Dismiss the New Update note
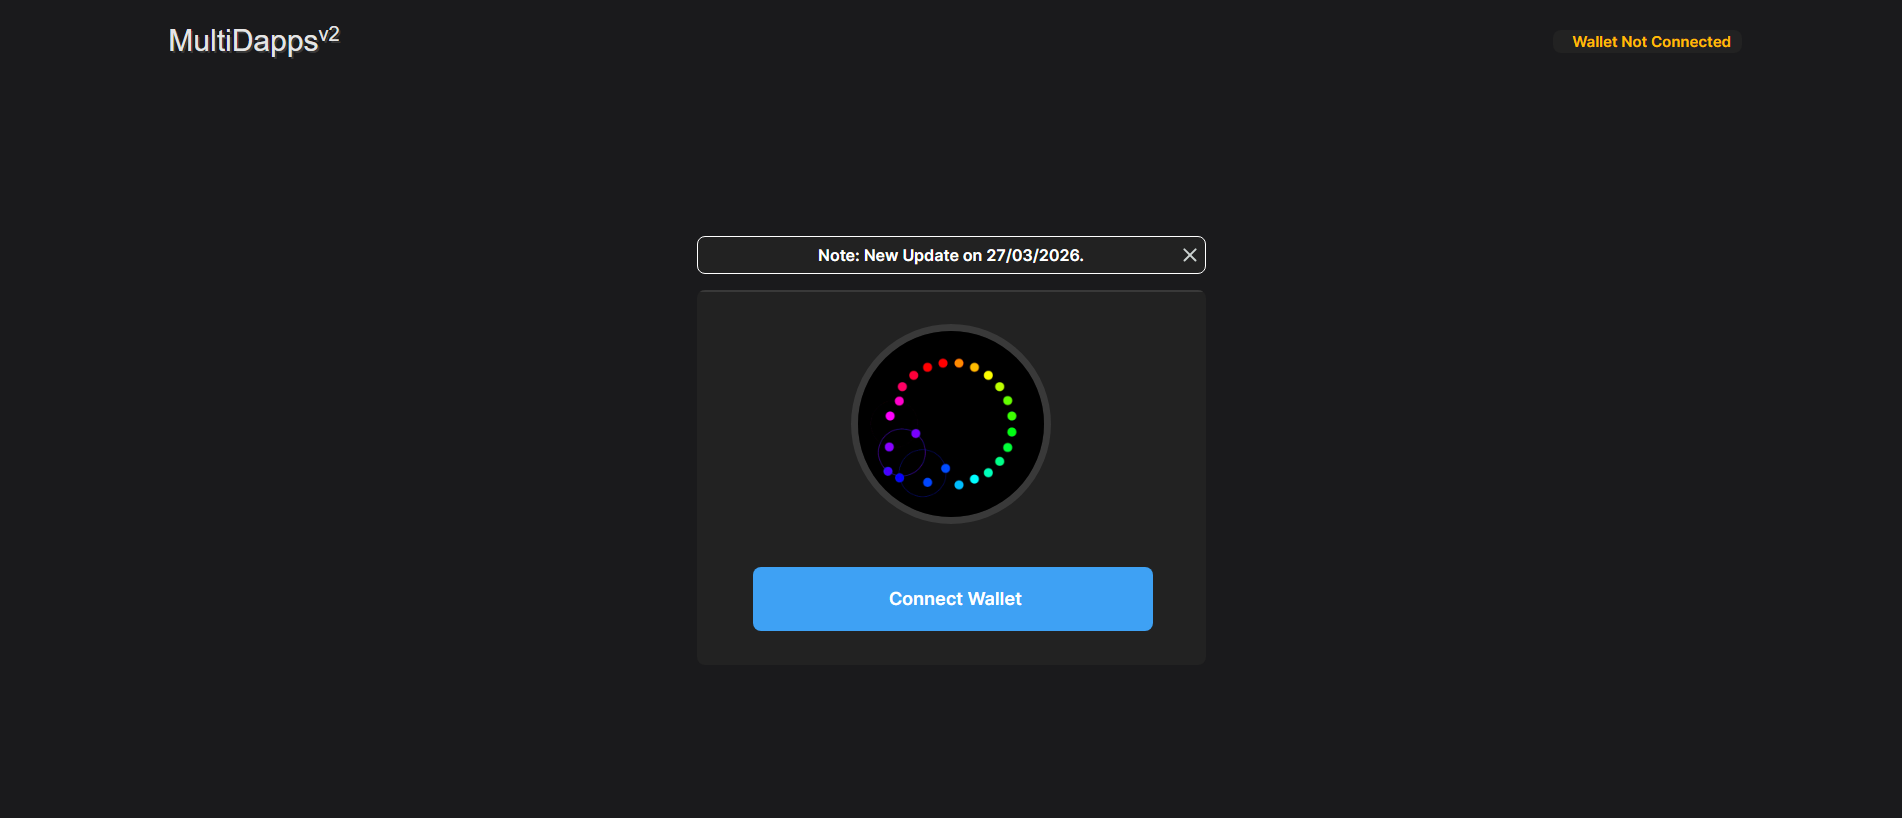 pyautogui.click(x=1189, y=255)
